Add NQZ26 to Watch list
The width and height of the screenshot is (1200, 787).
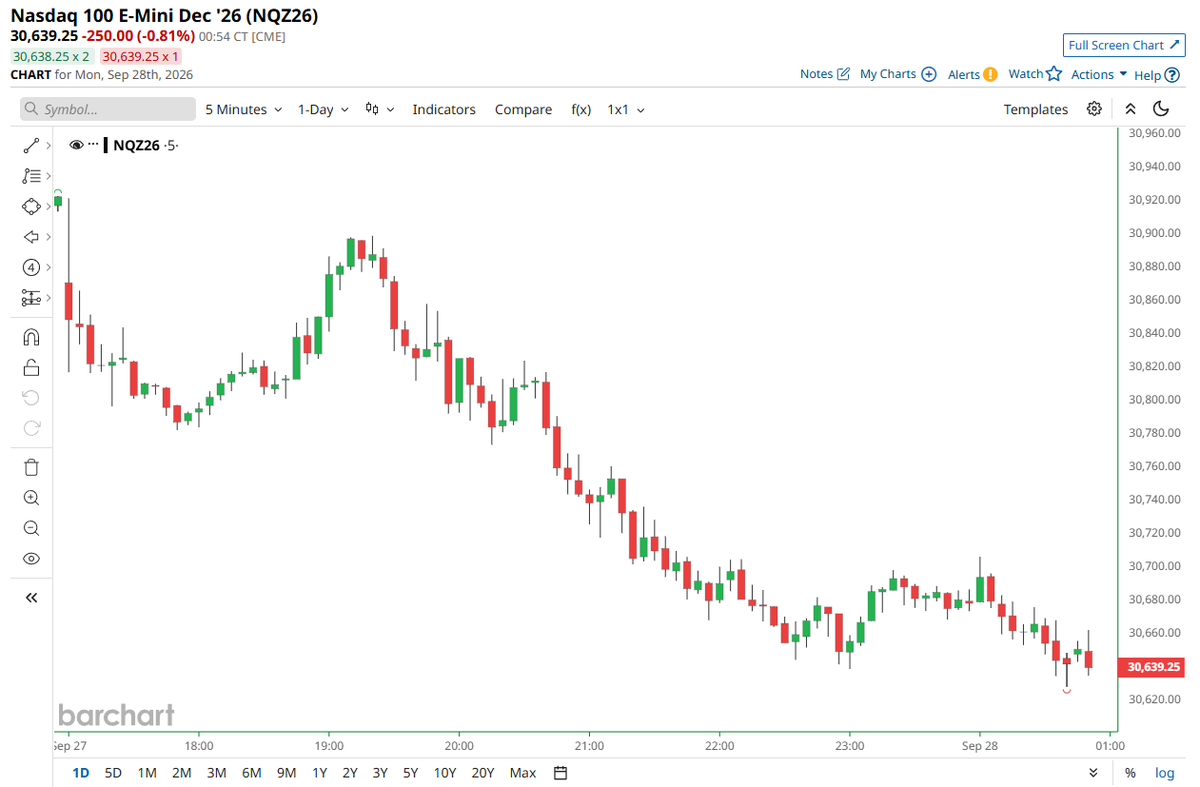(1034, 74)
